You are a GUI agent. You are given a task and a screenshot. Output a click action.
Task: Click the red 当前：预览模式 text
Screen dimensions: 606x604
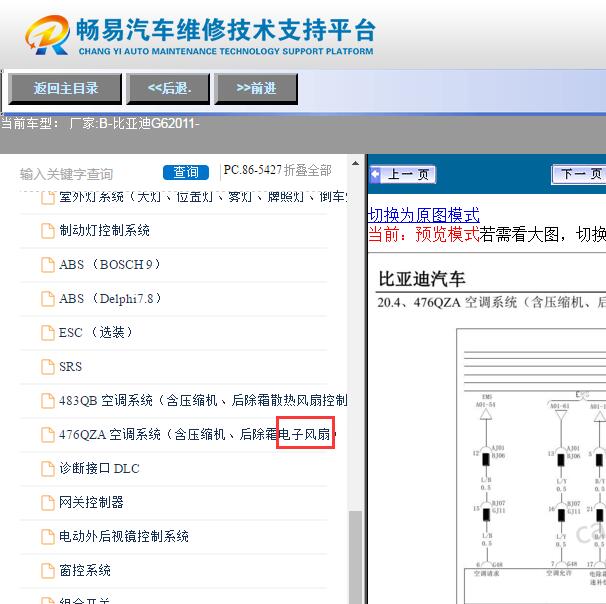pos(424,234)
